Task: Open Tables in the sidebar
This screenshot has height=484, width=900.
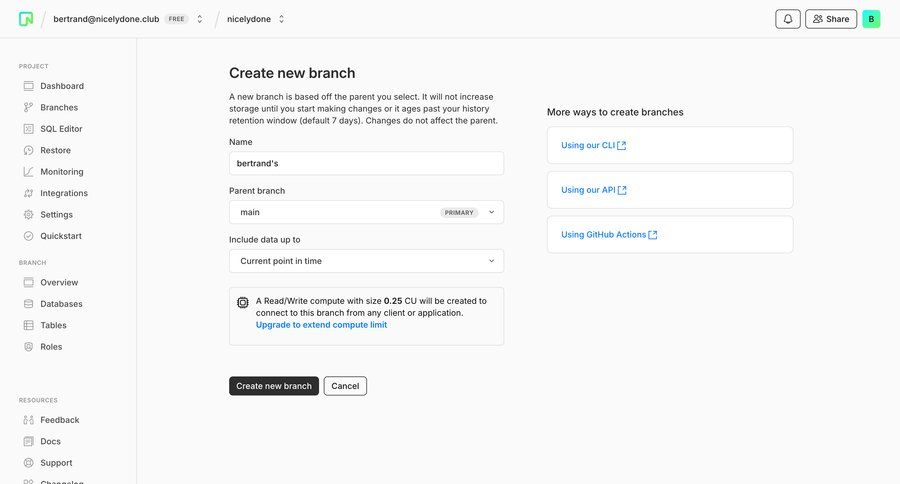Action: pyautogui.click(x=53, y=325)
